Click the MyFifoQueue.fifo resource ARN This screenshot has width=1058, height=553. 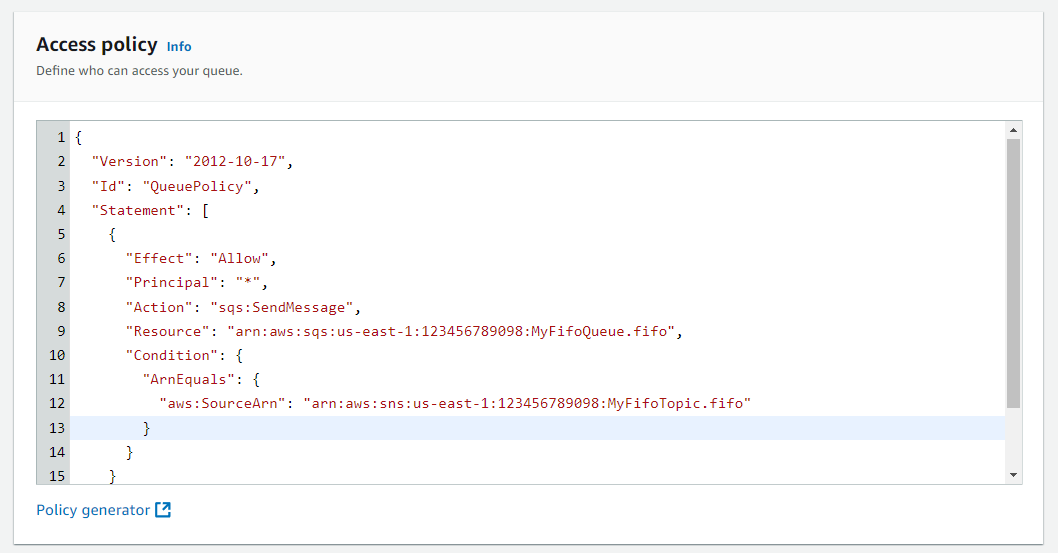(x=451, y=331)
